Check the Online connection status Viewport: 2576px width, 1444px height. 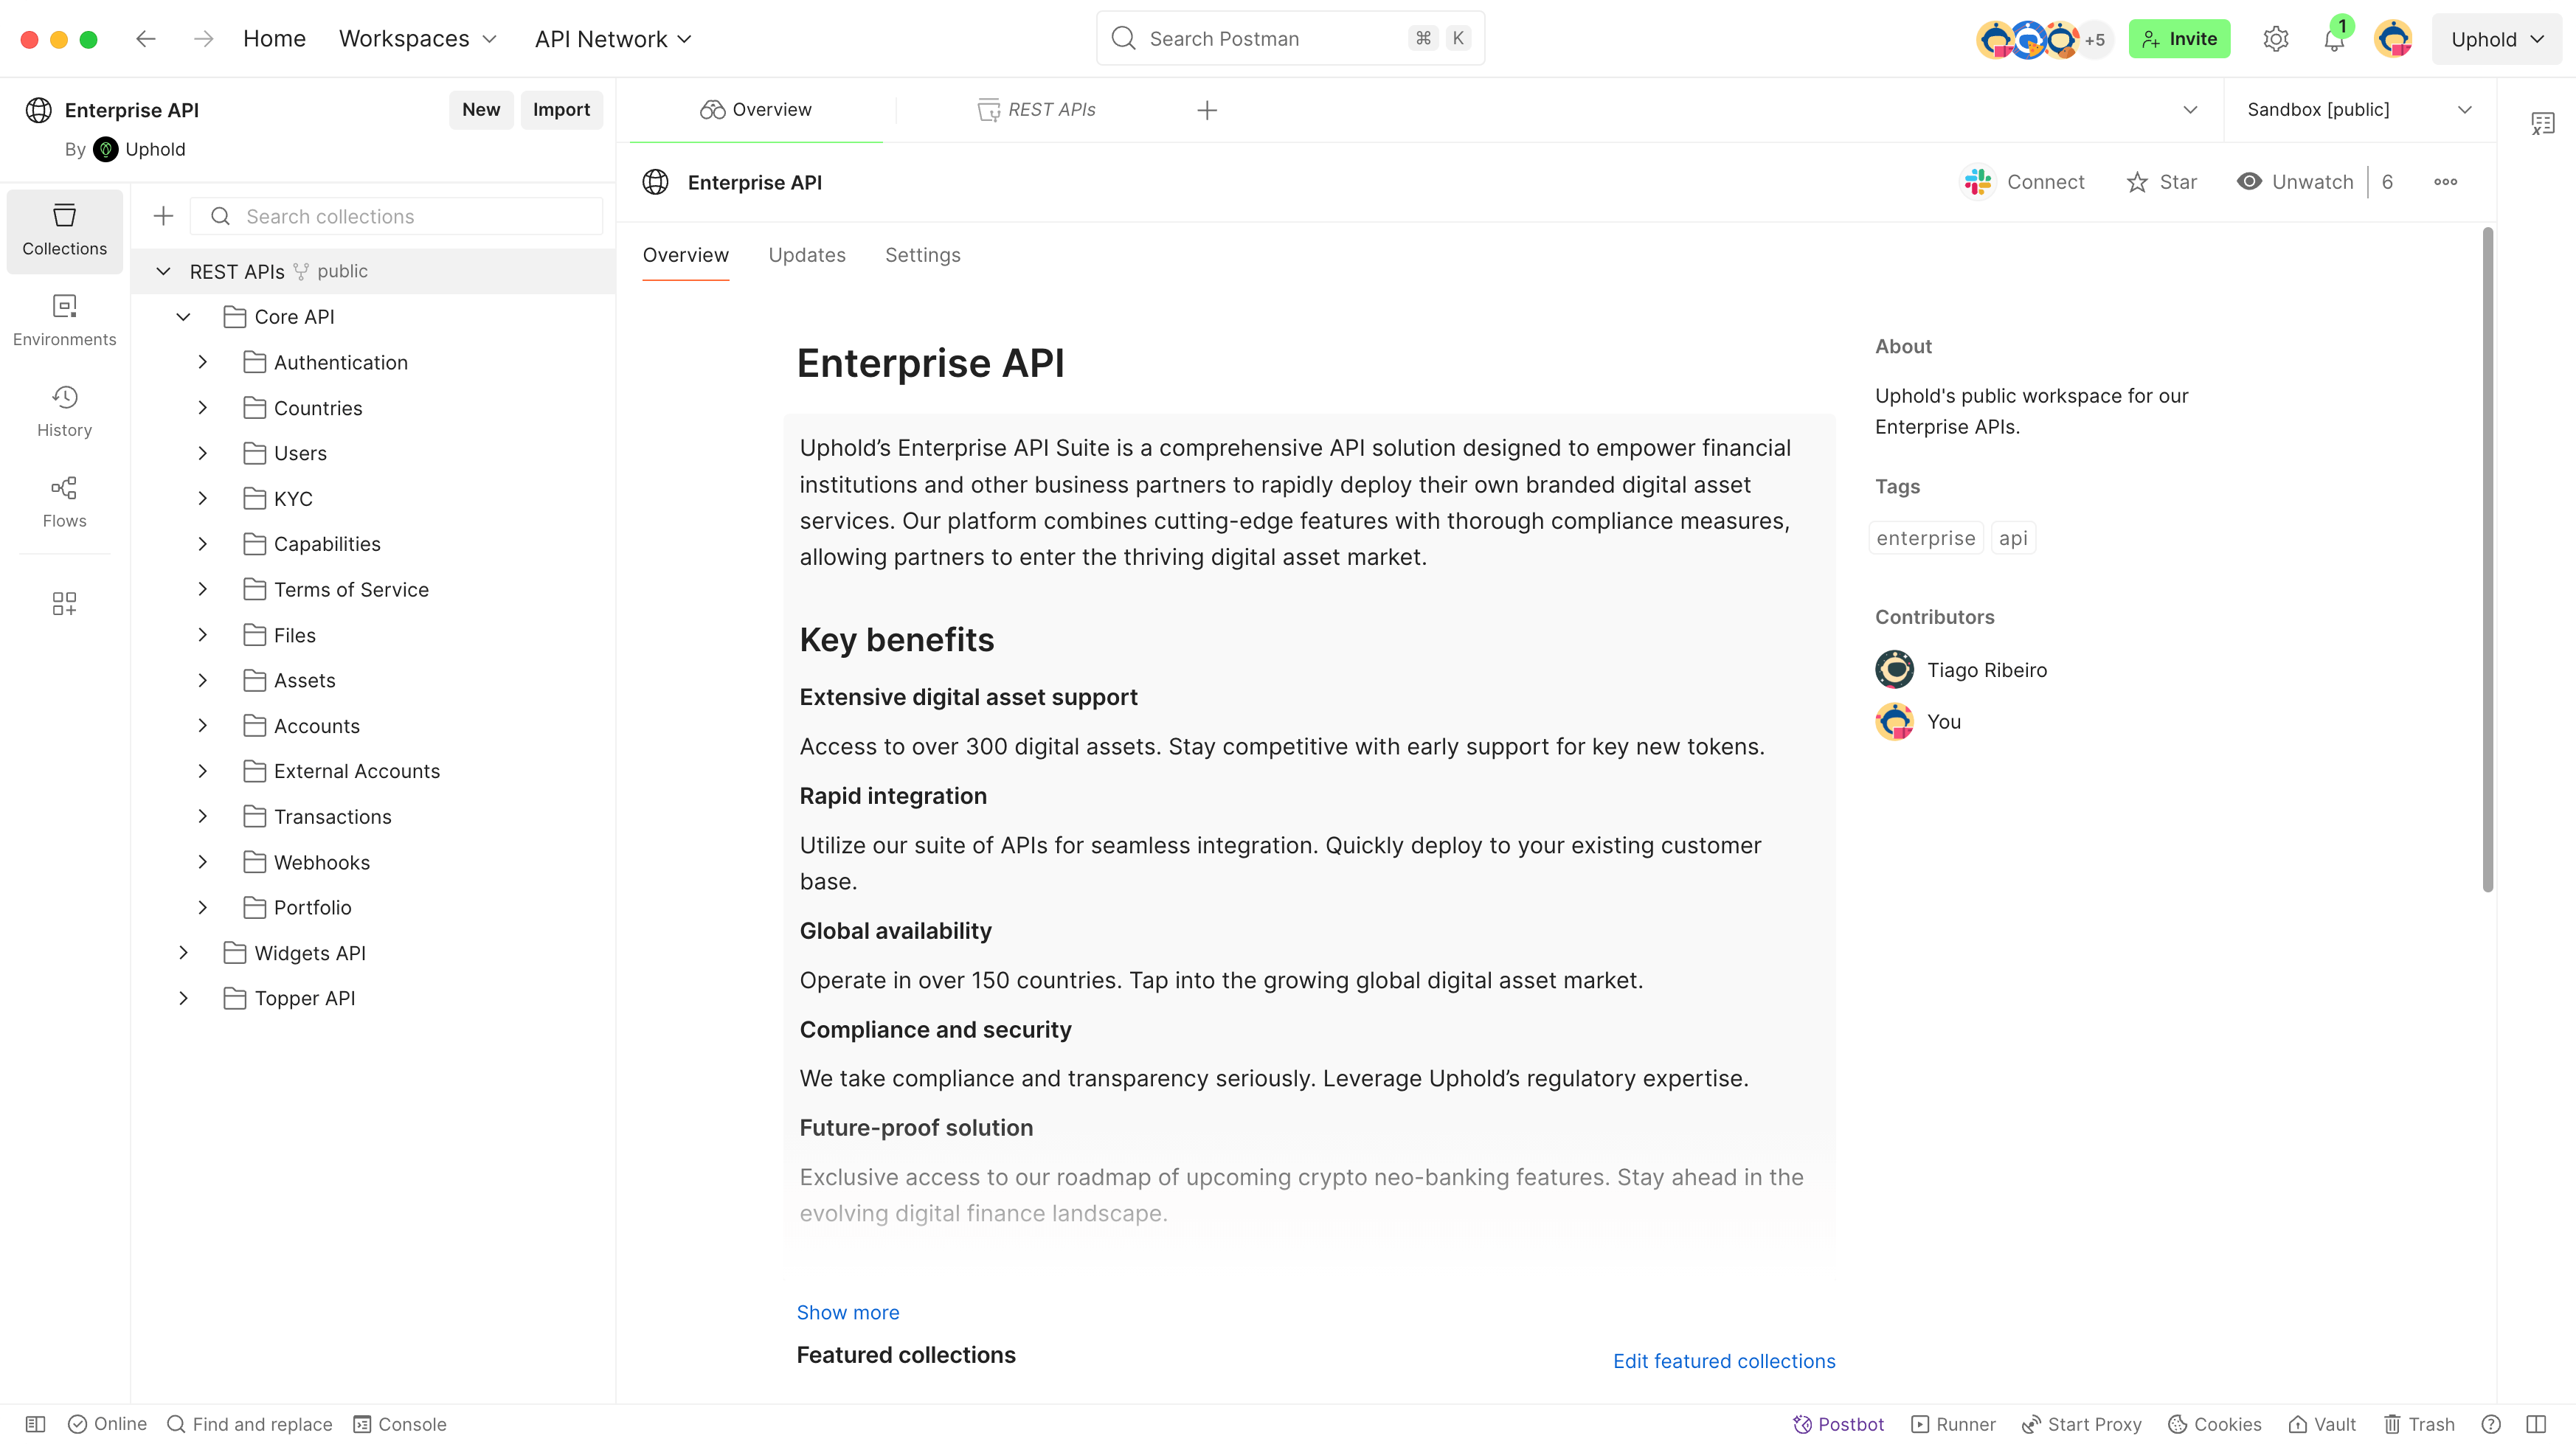point(107,1424)
